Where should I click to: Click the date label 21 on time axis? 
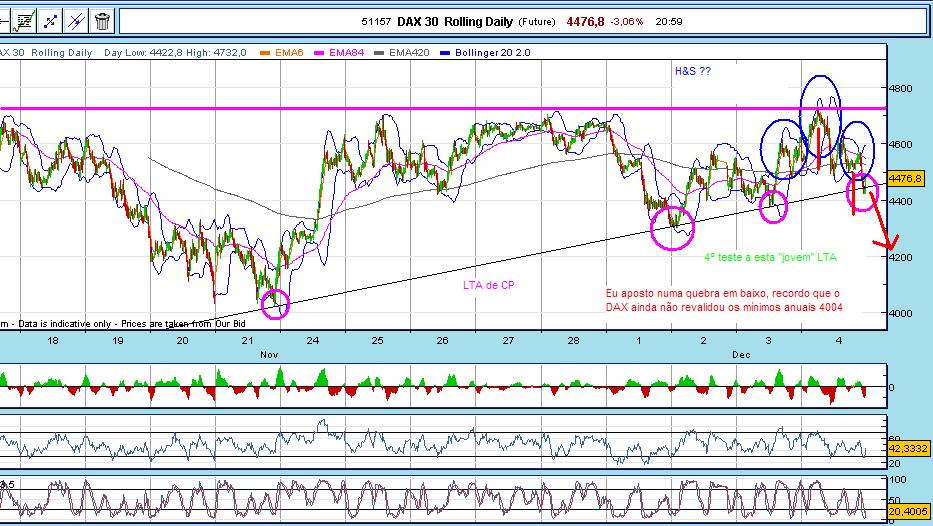[x=248, y=341]
